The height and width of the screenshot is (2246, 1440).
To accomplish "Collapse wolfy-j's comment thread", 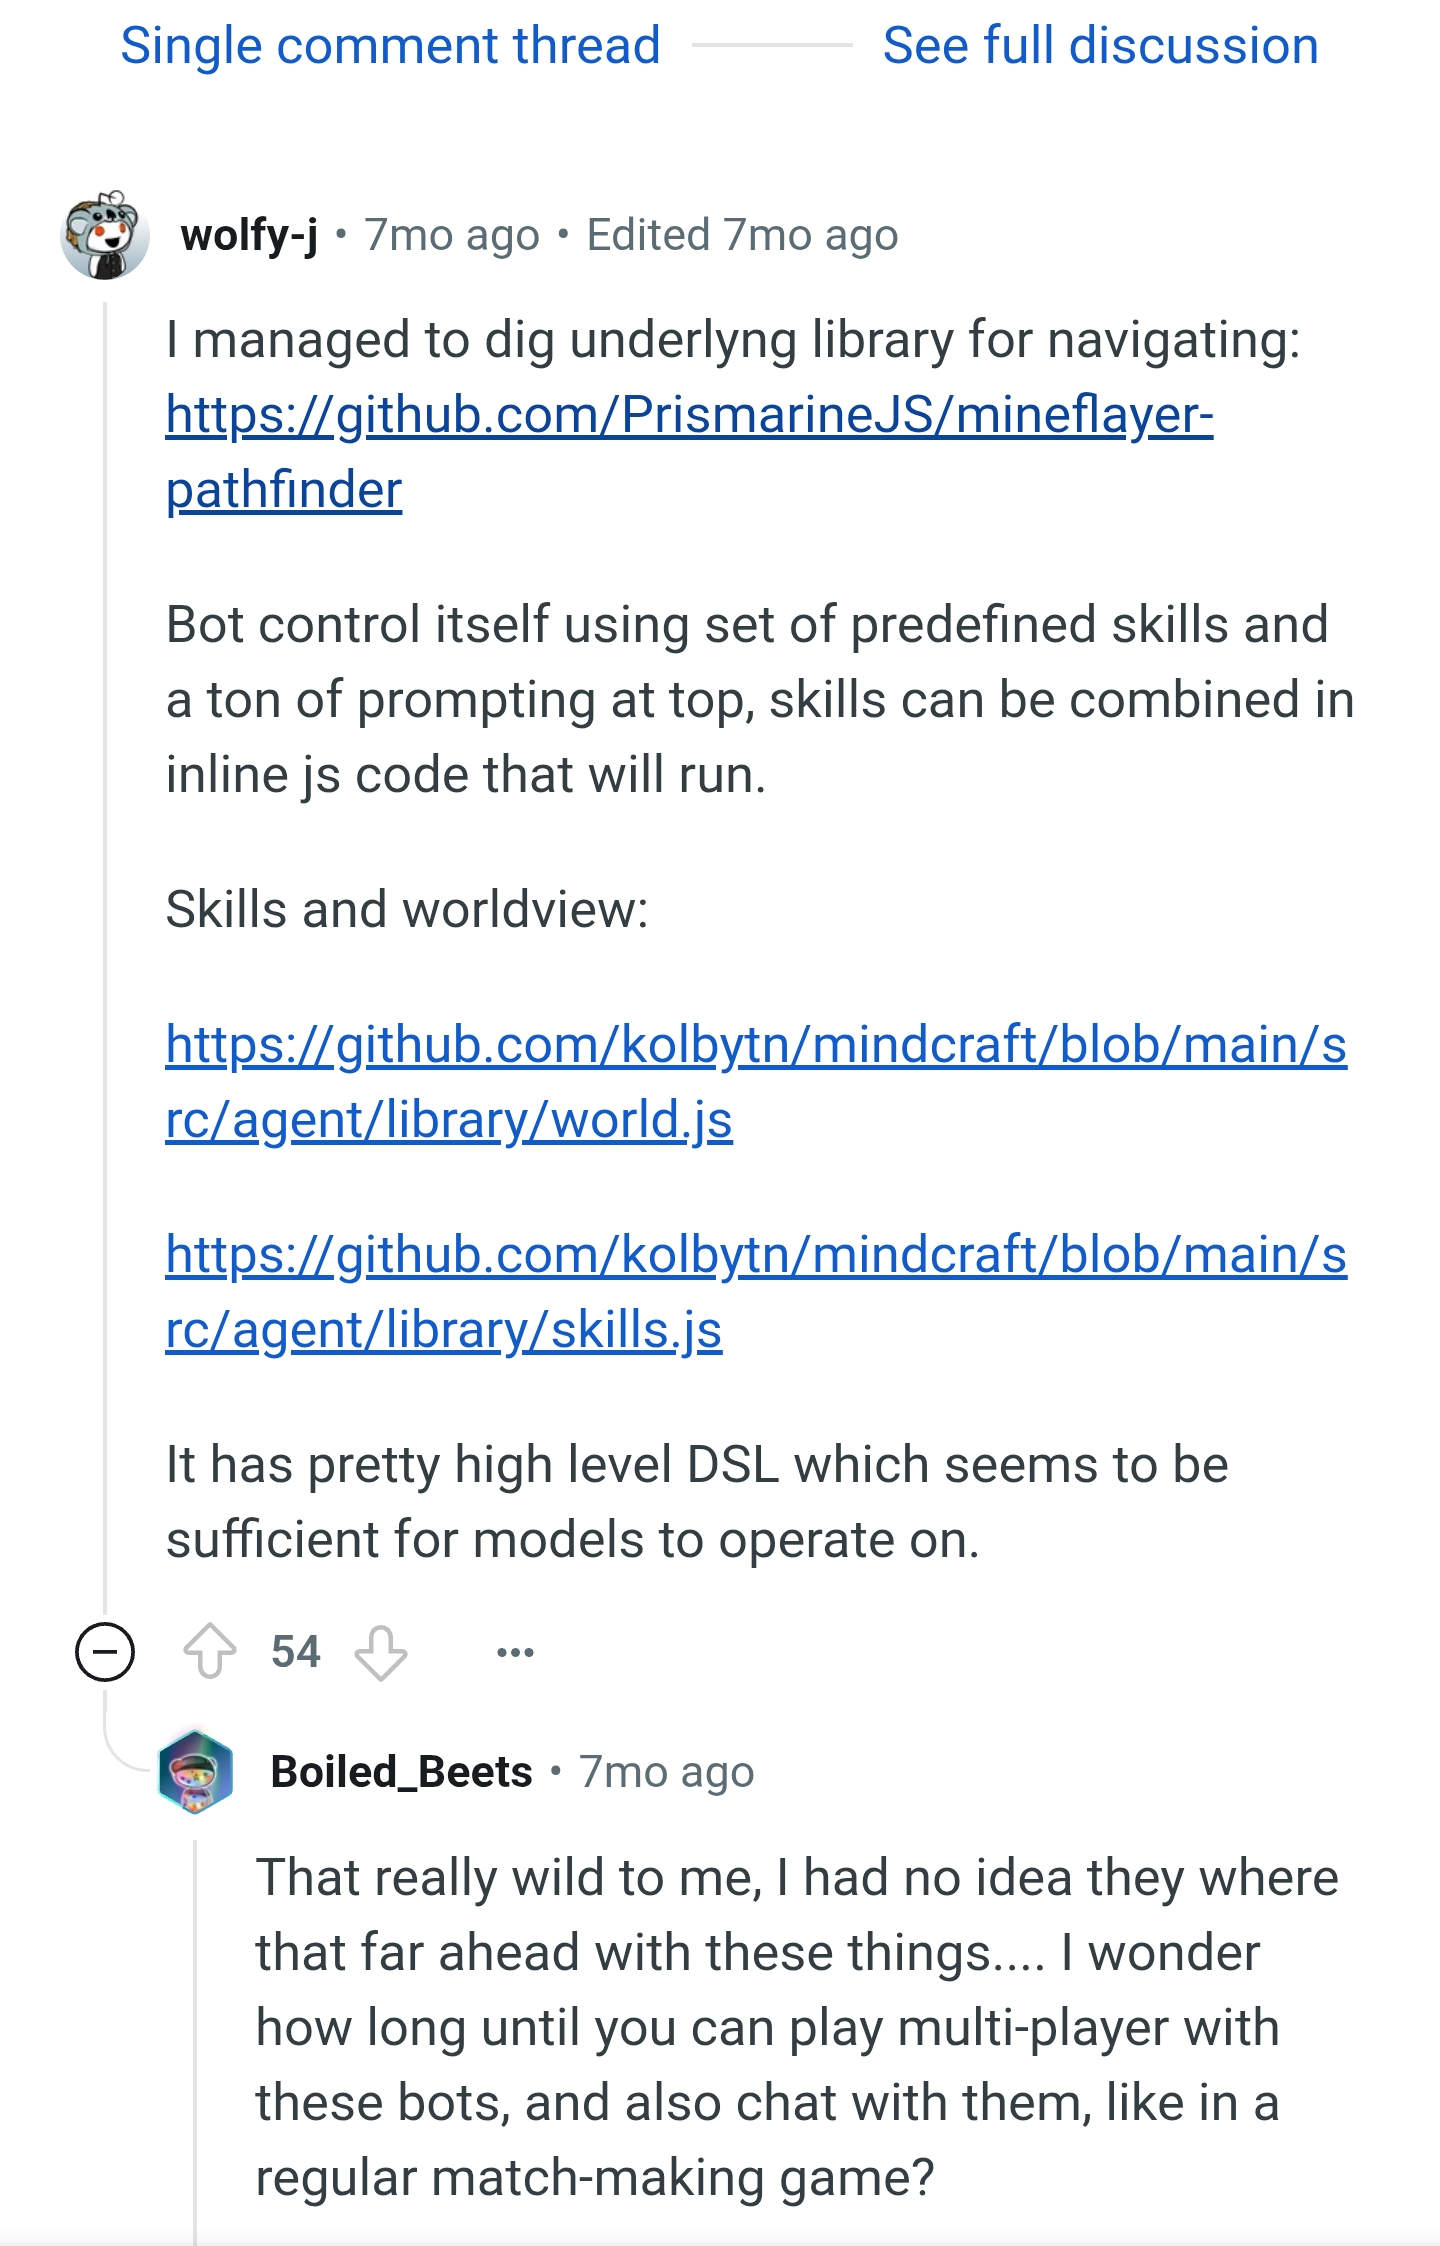I will (x=105, y=1651).
